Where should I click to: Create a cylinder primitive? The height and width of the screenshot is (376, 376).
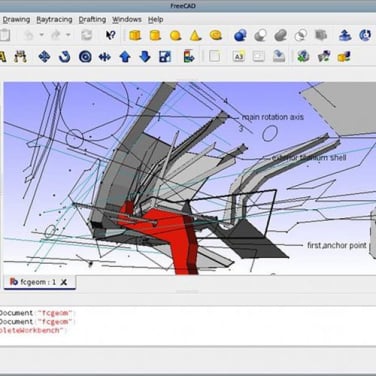(155, 35)
